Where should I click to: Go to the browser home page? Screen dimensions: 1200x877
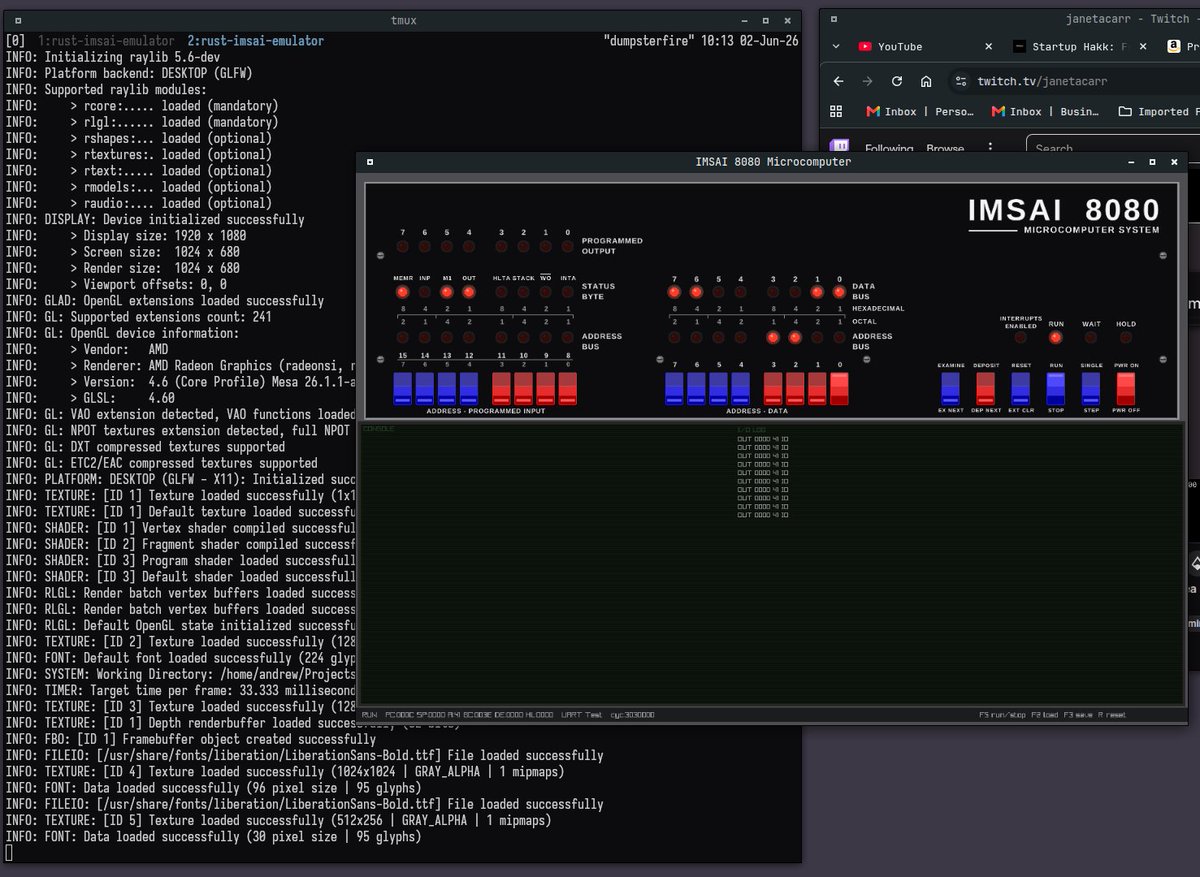coord(926,81)
